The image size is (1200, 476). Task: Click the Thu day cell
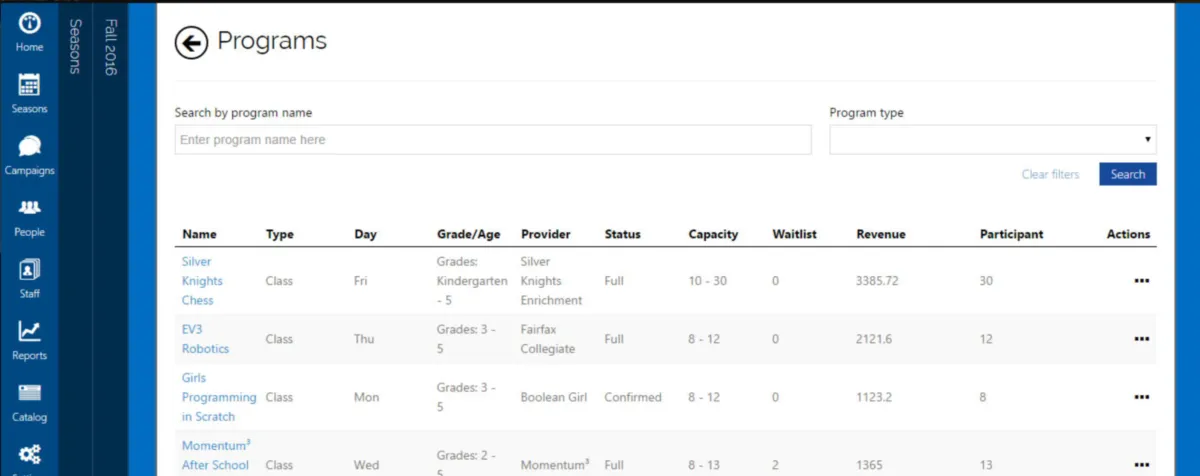364,339
